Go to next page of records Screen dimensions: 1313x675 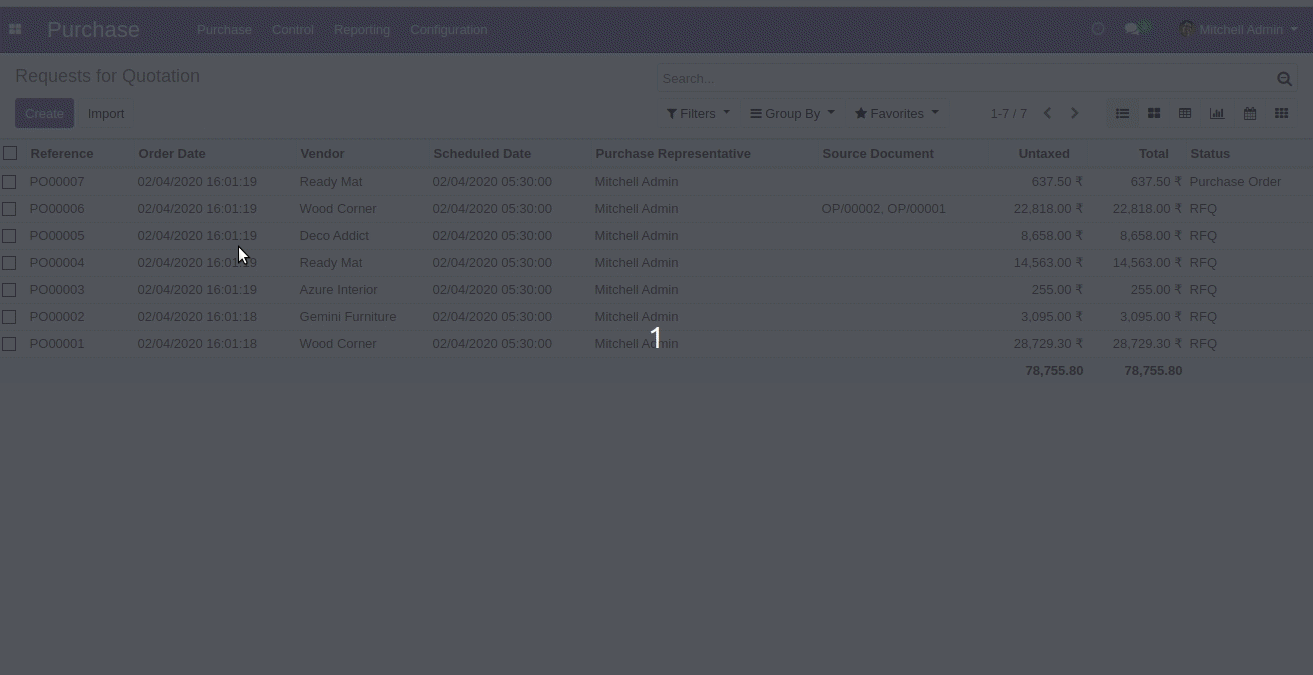pos(1075,114)
